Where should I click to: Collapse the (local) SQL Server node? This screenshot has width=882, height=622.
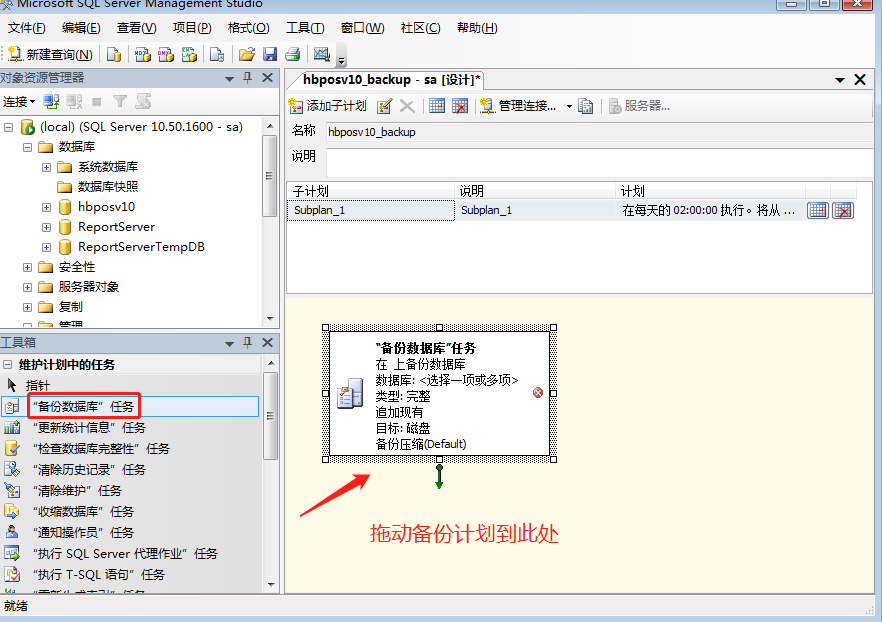pos(8,127)
